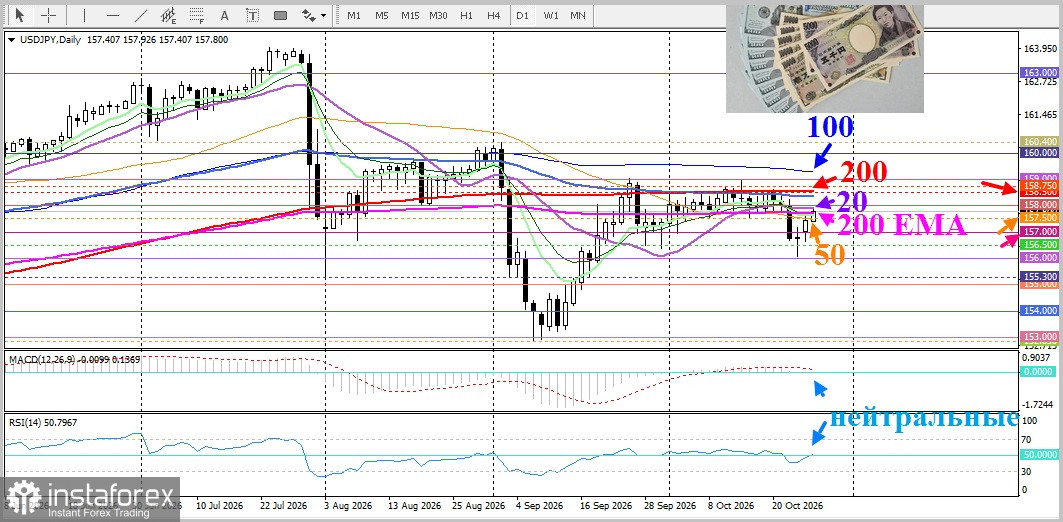Screen dimensions: 1063x522
Task: Switch to the M1 timeframe
Action: [354, 15]
